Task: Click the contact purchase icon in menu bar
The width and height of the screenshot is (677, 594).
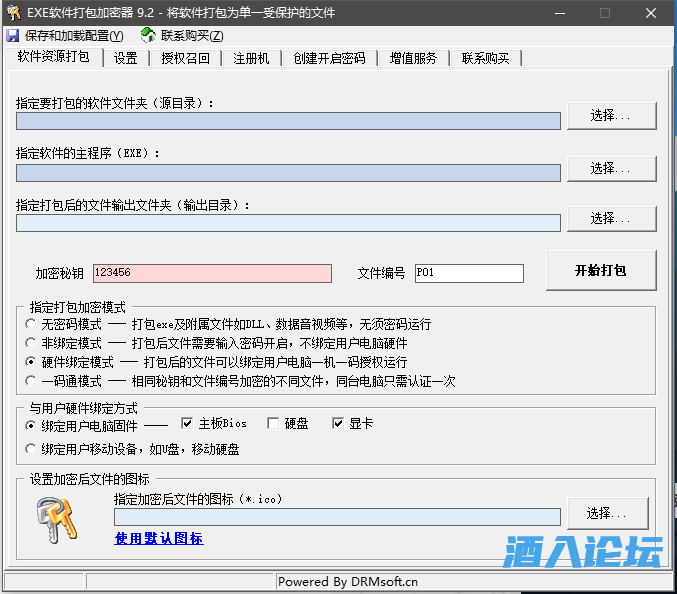Action: click(x=148, y=35)
